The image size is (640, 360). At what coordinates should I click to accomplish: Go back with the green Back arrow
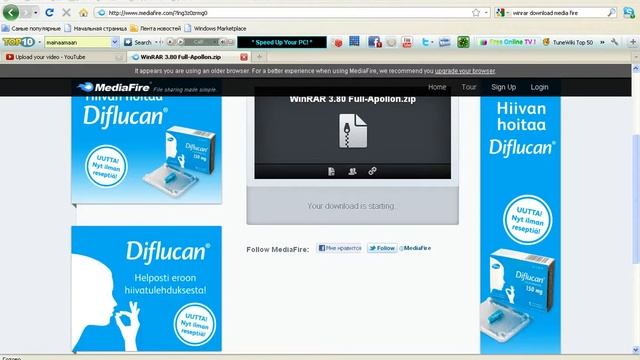click(x=11, y=13)
